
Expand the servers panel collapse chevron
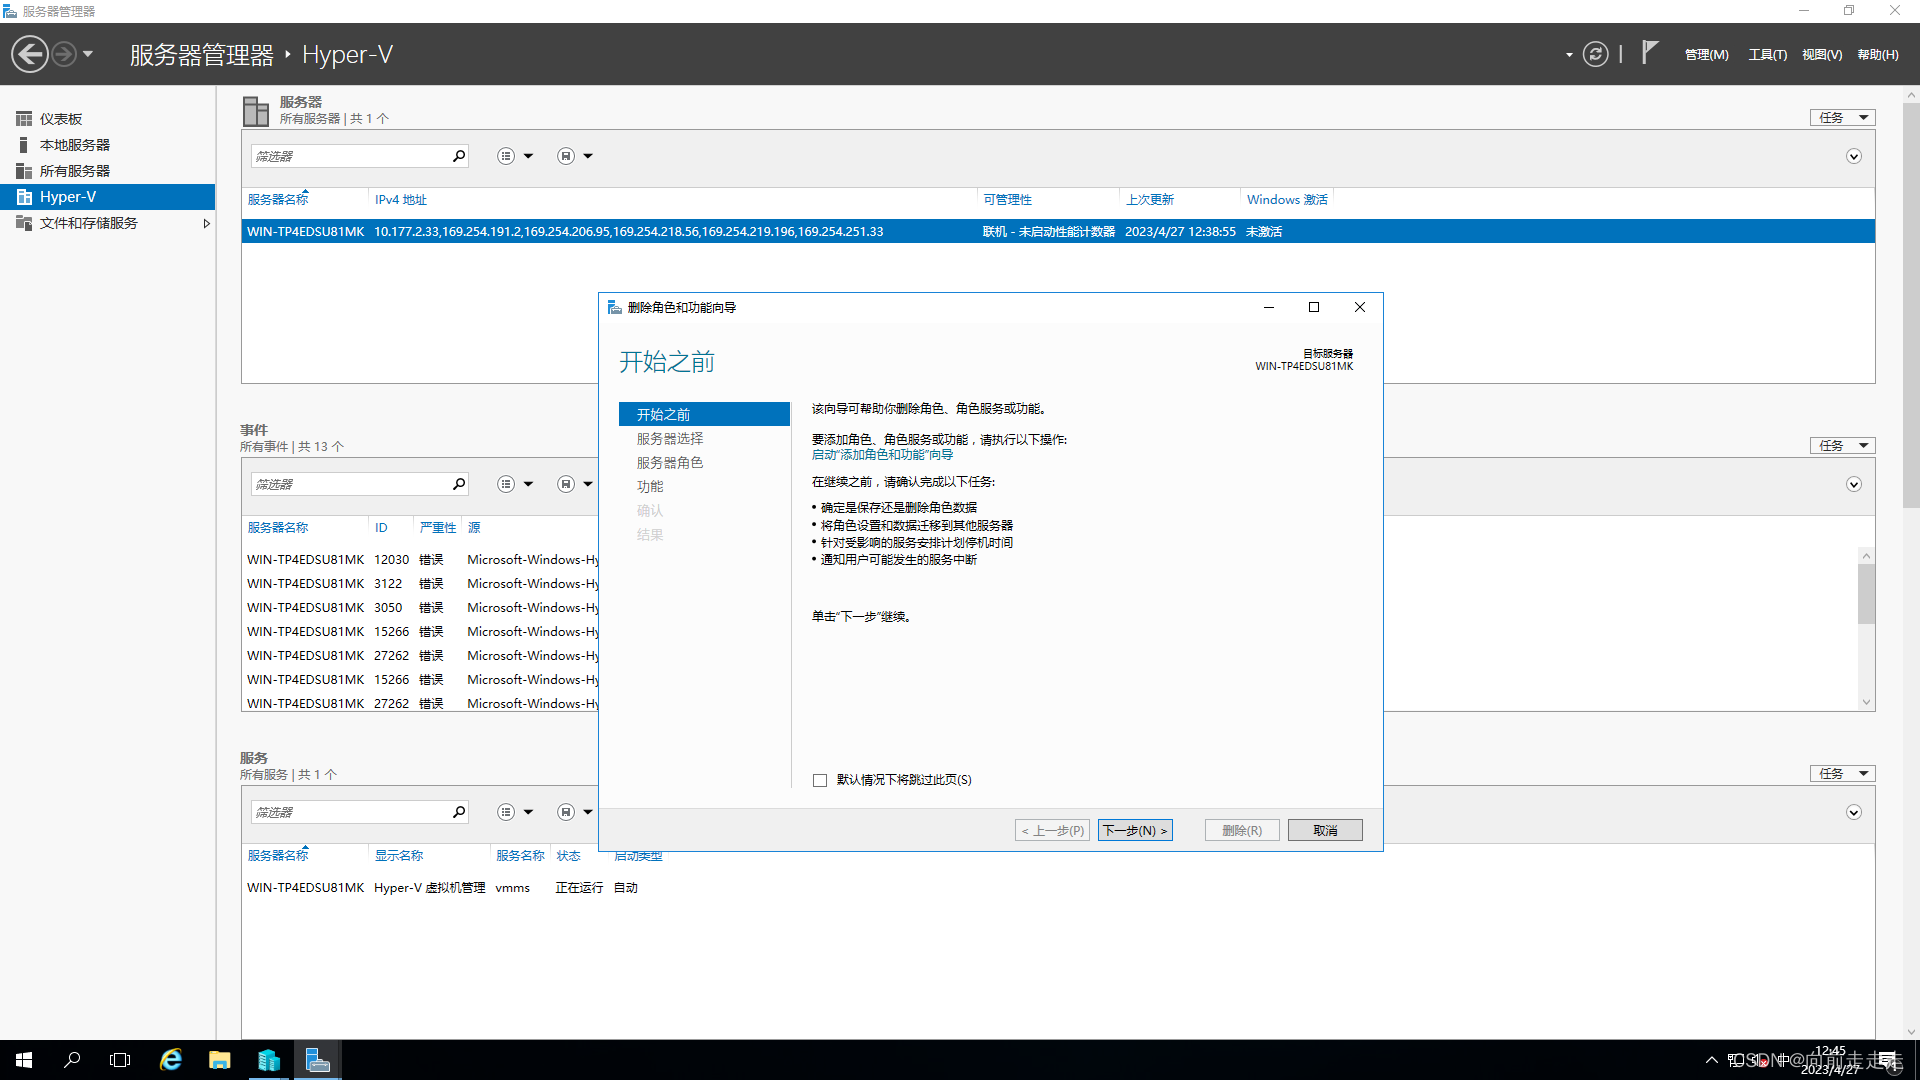pos(1854,156)
